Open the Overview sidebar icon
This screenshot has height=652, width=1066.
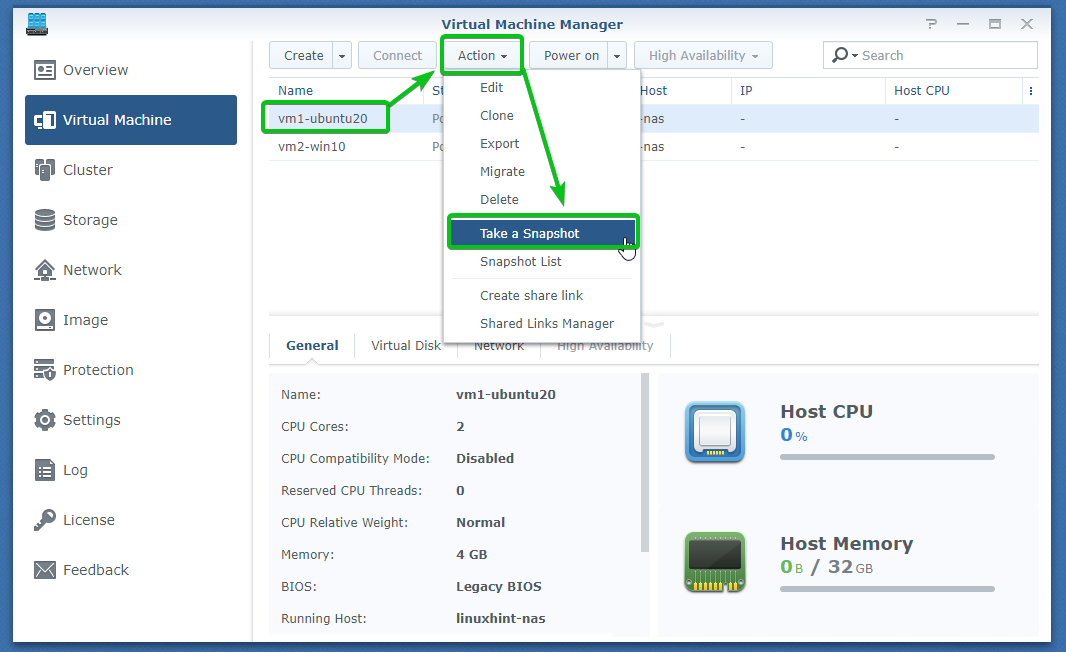45,70
